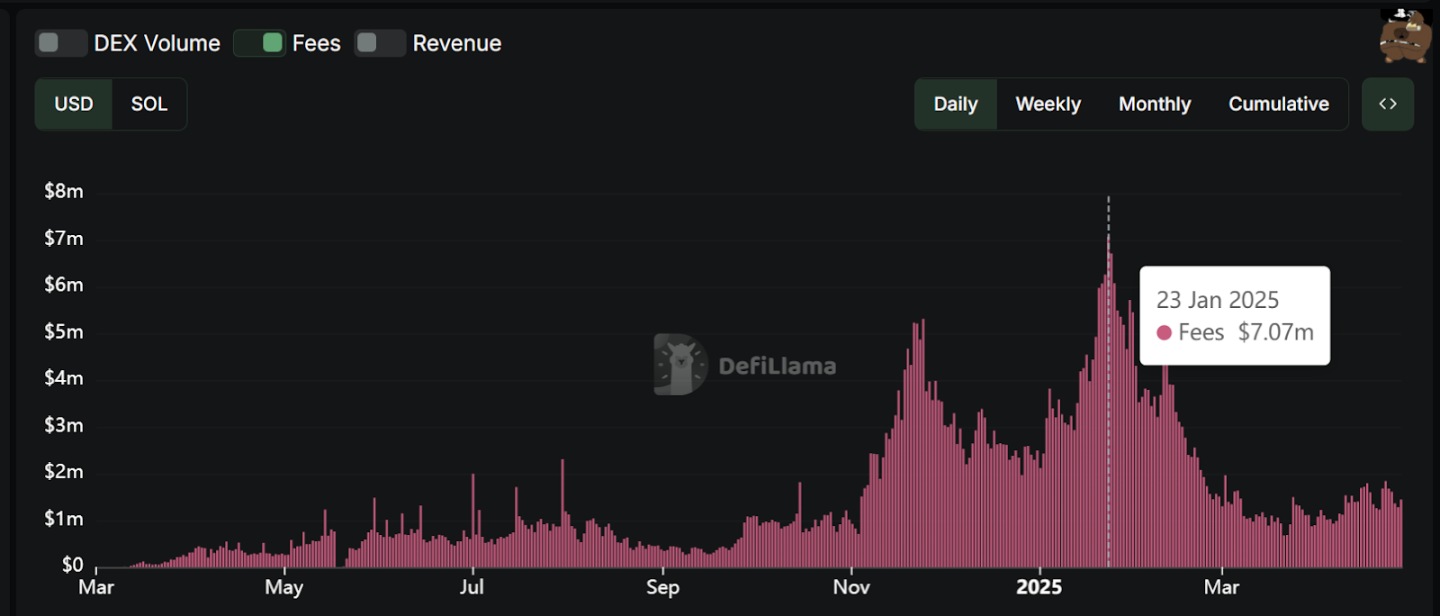The width and height of the screenshot is (1440, 616).
Task: Click the 2025 label on x-axis
Action: point(1038,586)
